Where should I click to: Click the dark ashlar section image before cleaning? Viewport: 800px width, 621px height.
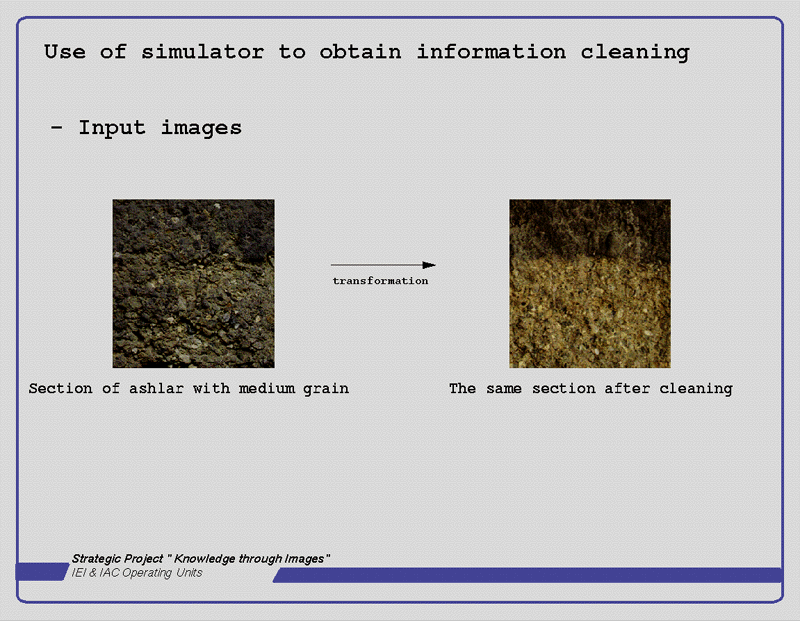[x=193, y=283]
